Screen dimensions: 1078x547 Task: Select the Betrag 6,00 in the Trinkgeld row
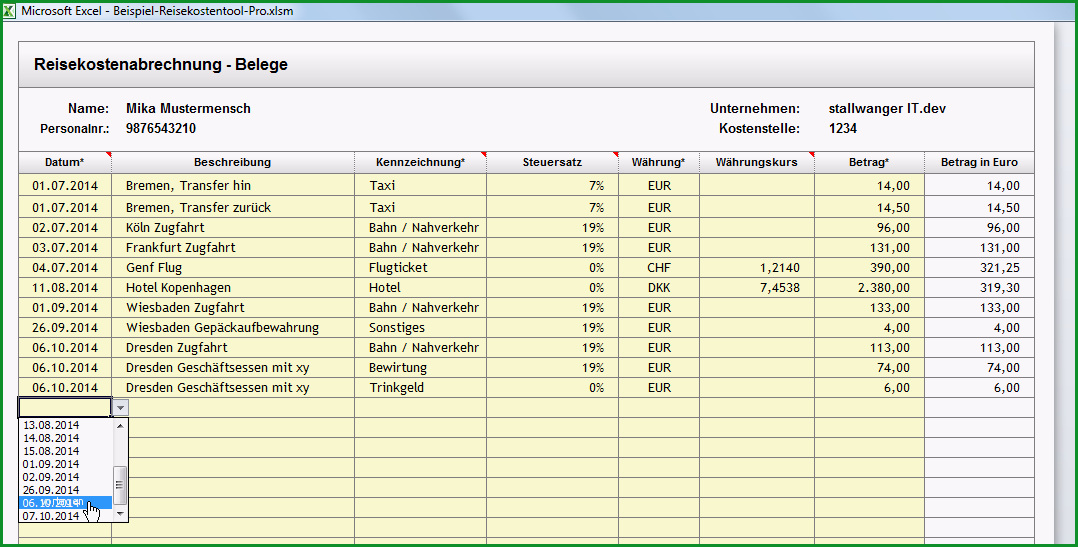pyautogui.click(x=869, y=387)
